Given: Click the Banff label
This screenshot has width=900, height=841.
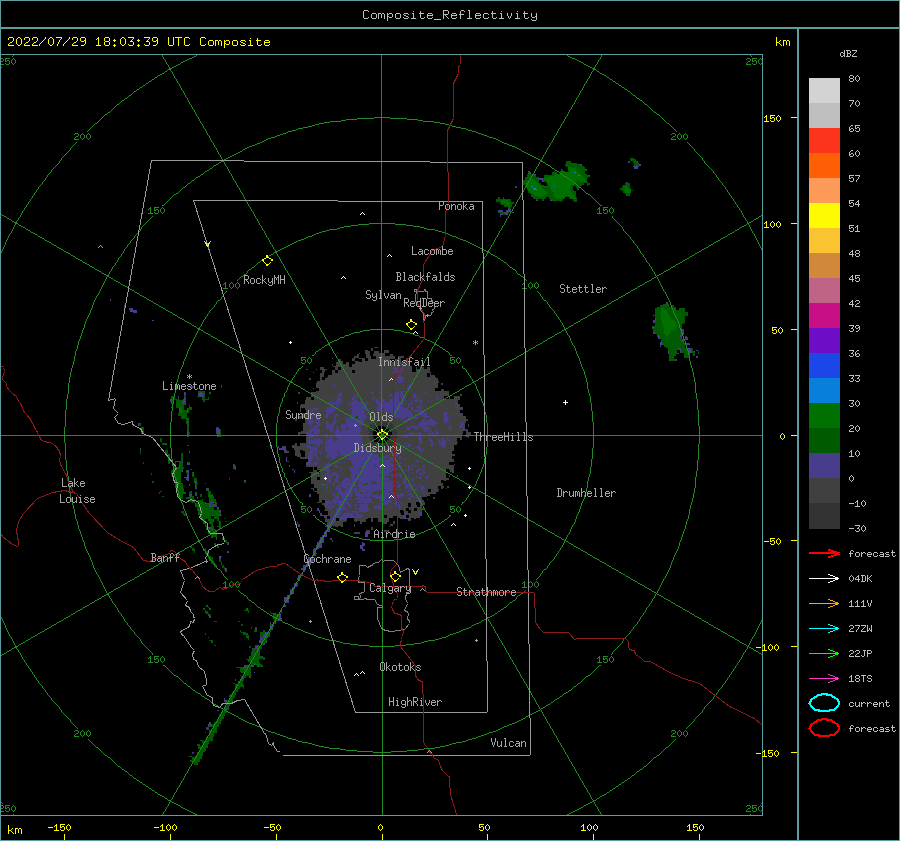Looking at the screenshot, I should [165, 557].
